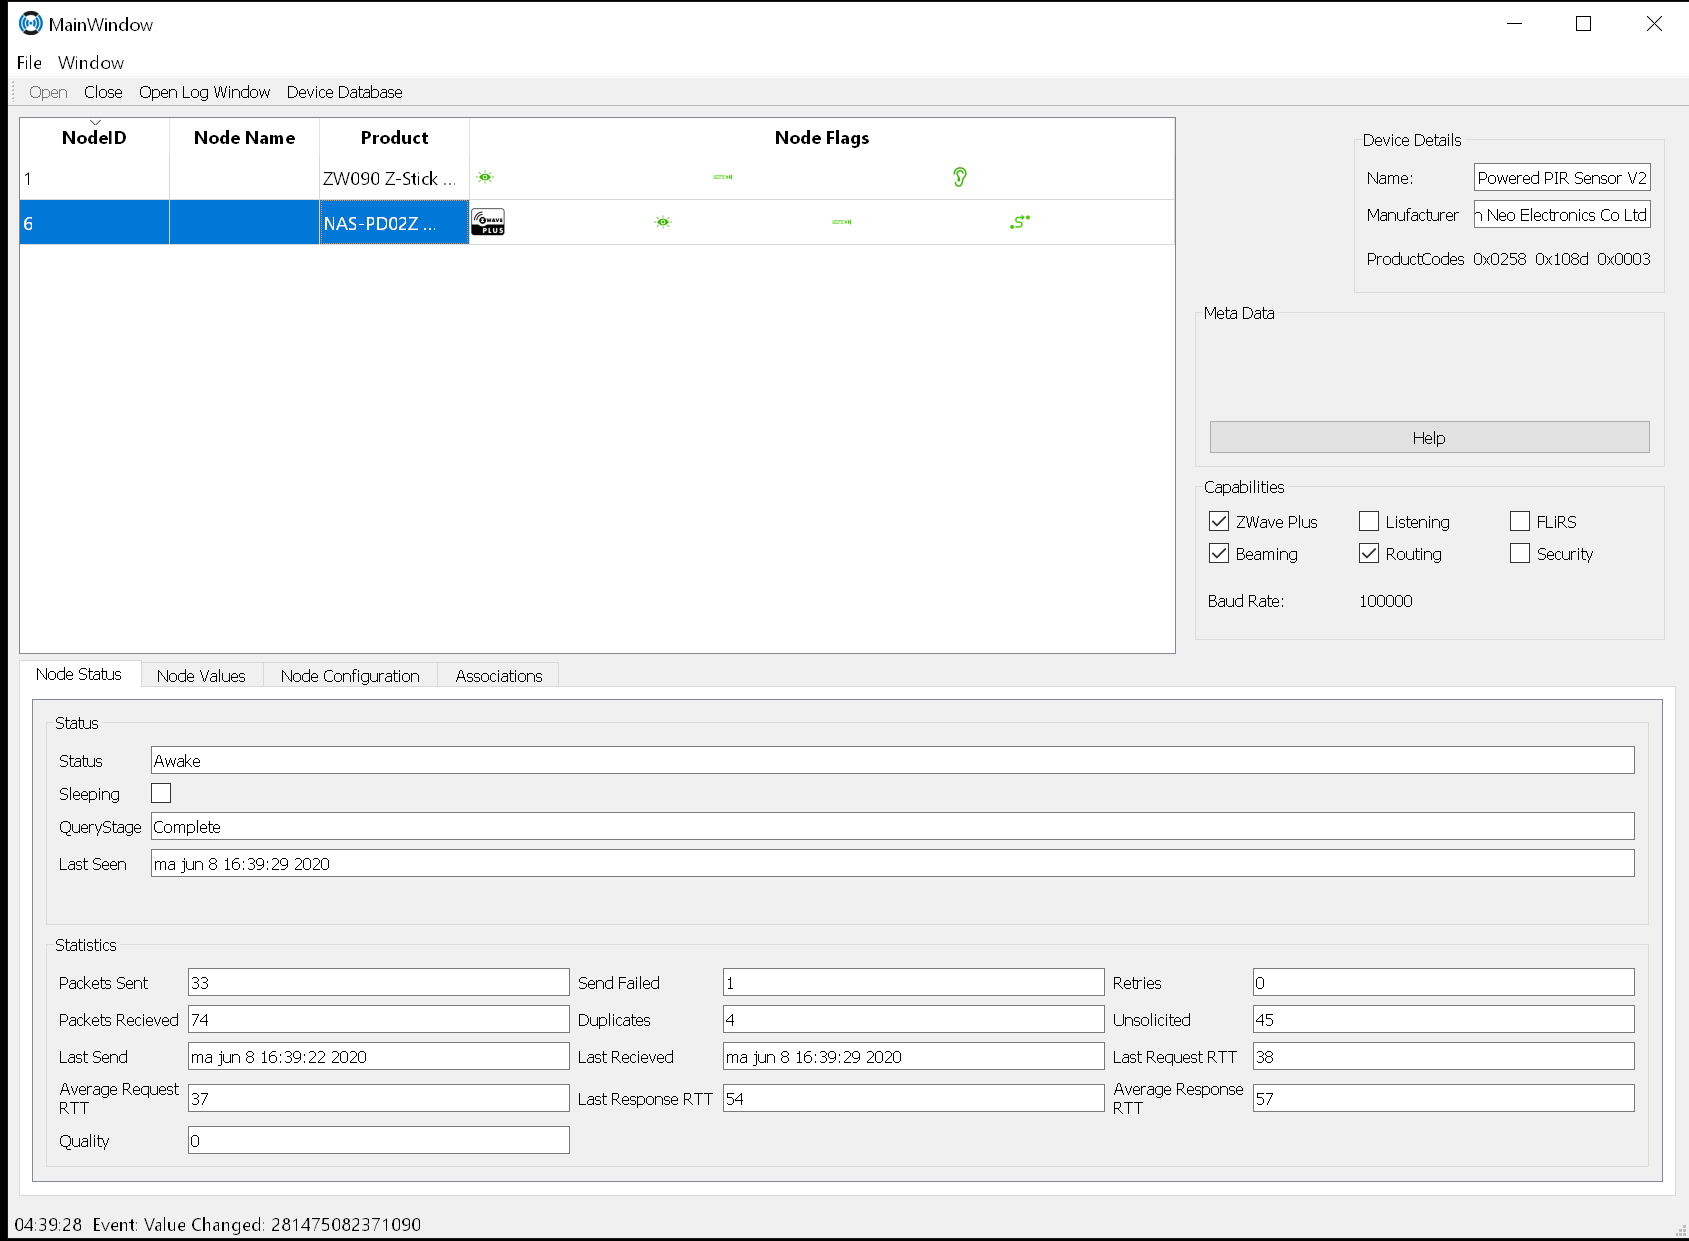Image resolution: width=1689 pixels, height=1241 pixels.
Task: Click the awake eye icon on node 1 row
Action: 485,177
